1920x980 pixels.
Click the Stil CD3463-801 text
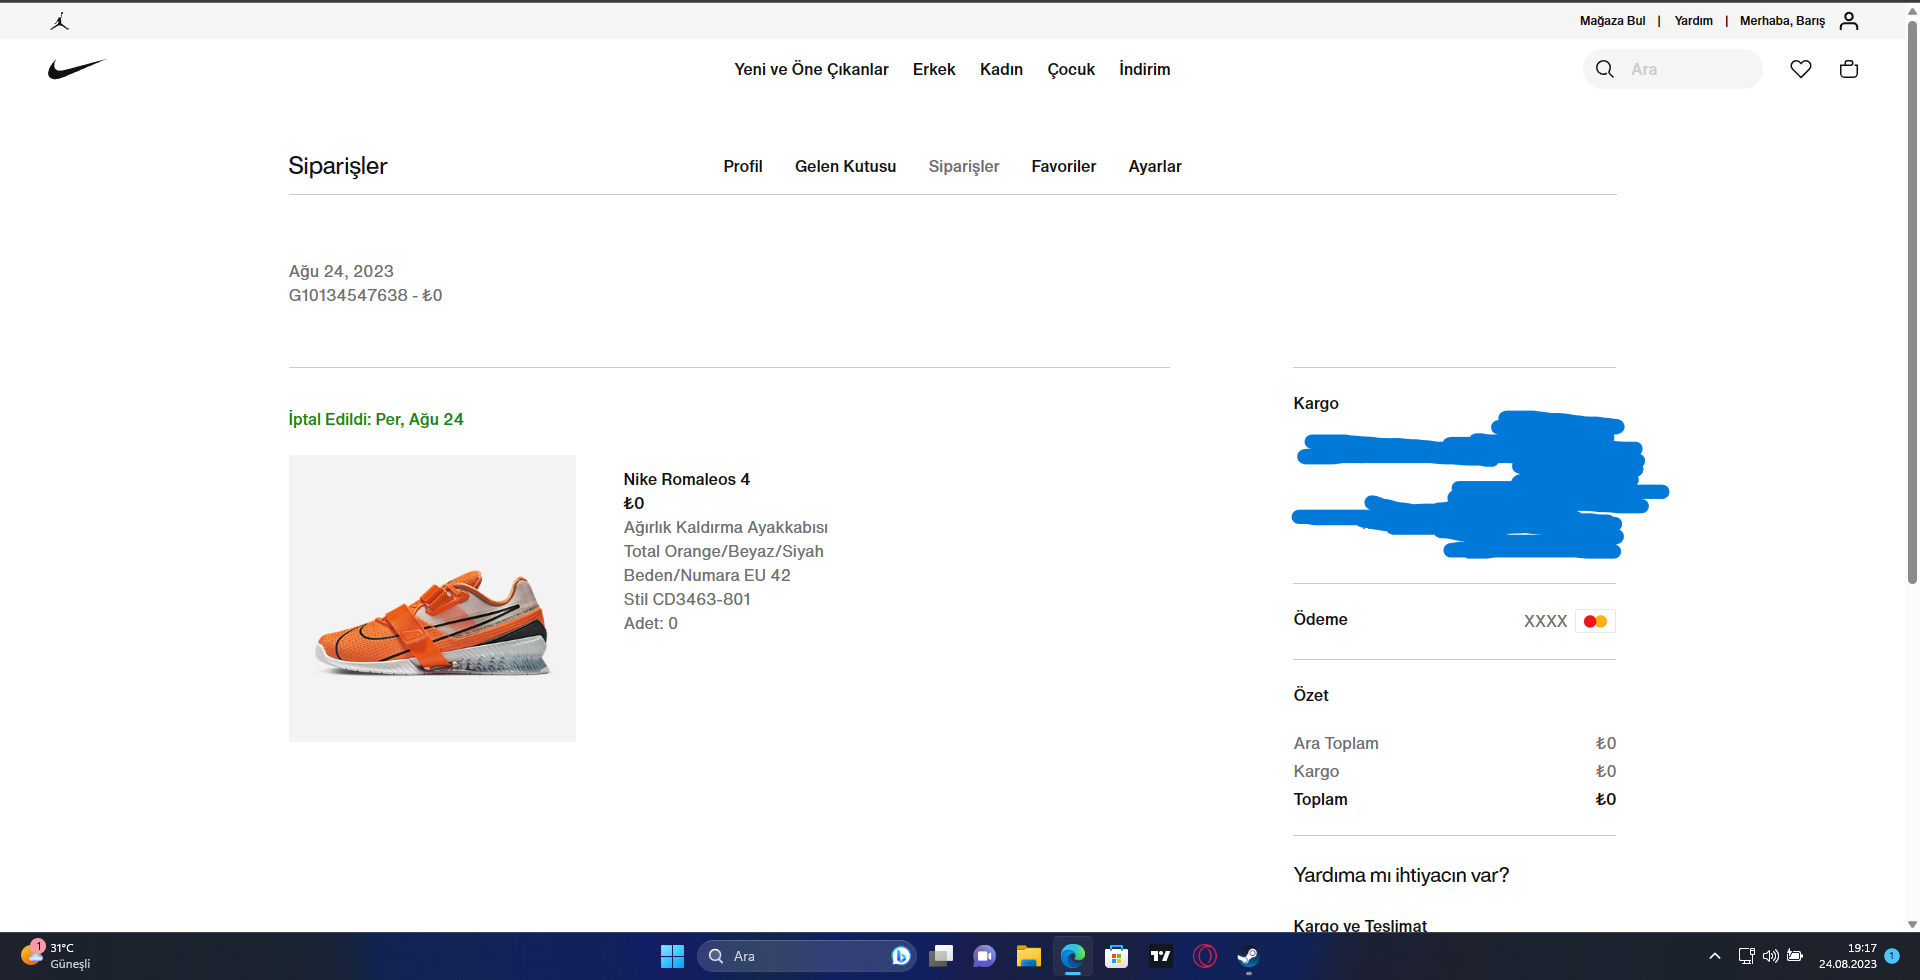[x=687, y=599]
